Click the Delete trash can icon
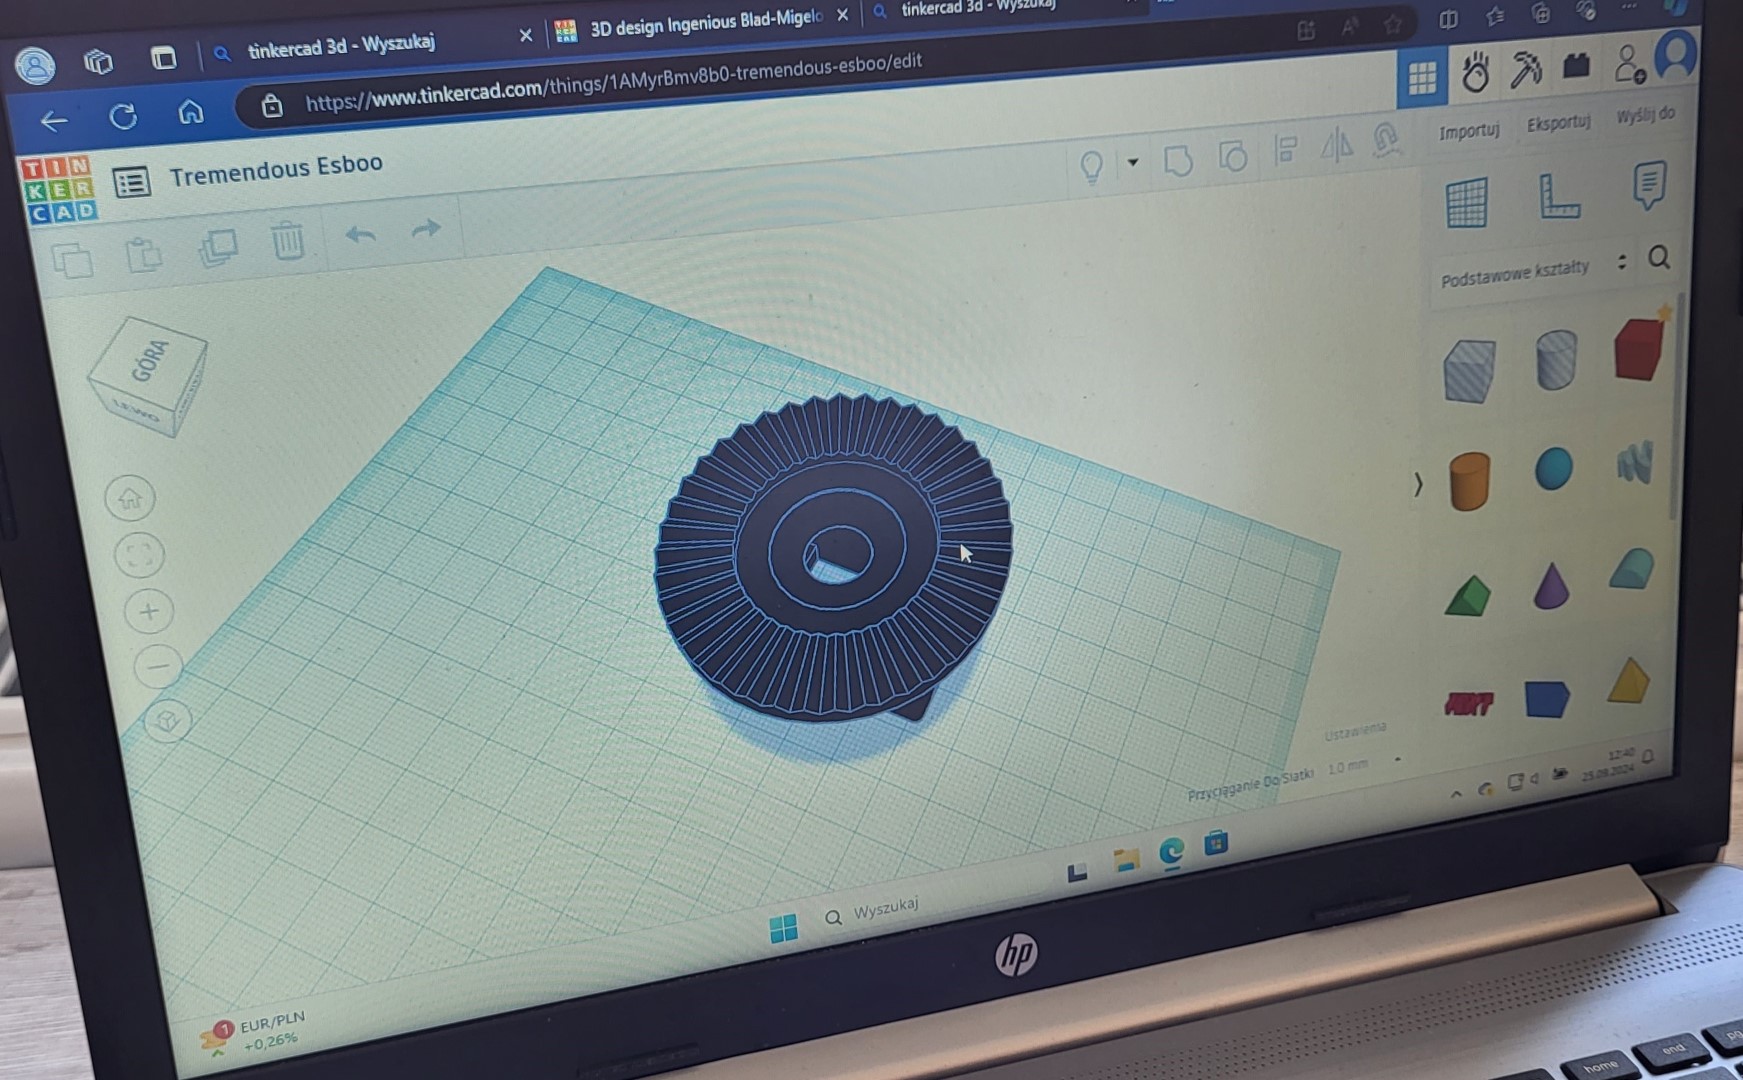Viewport: 1743px width, 1080px height. (288, 240)
